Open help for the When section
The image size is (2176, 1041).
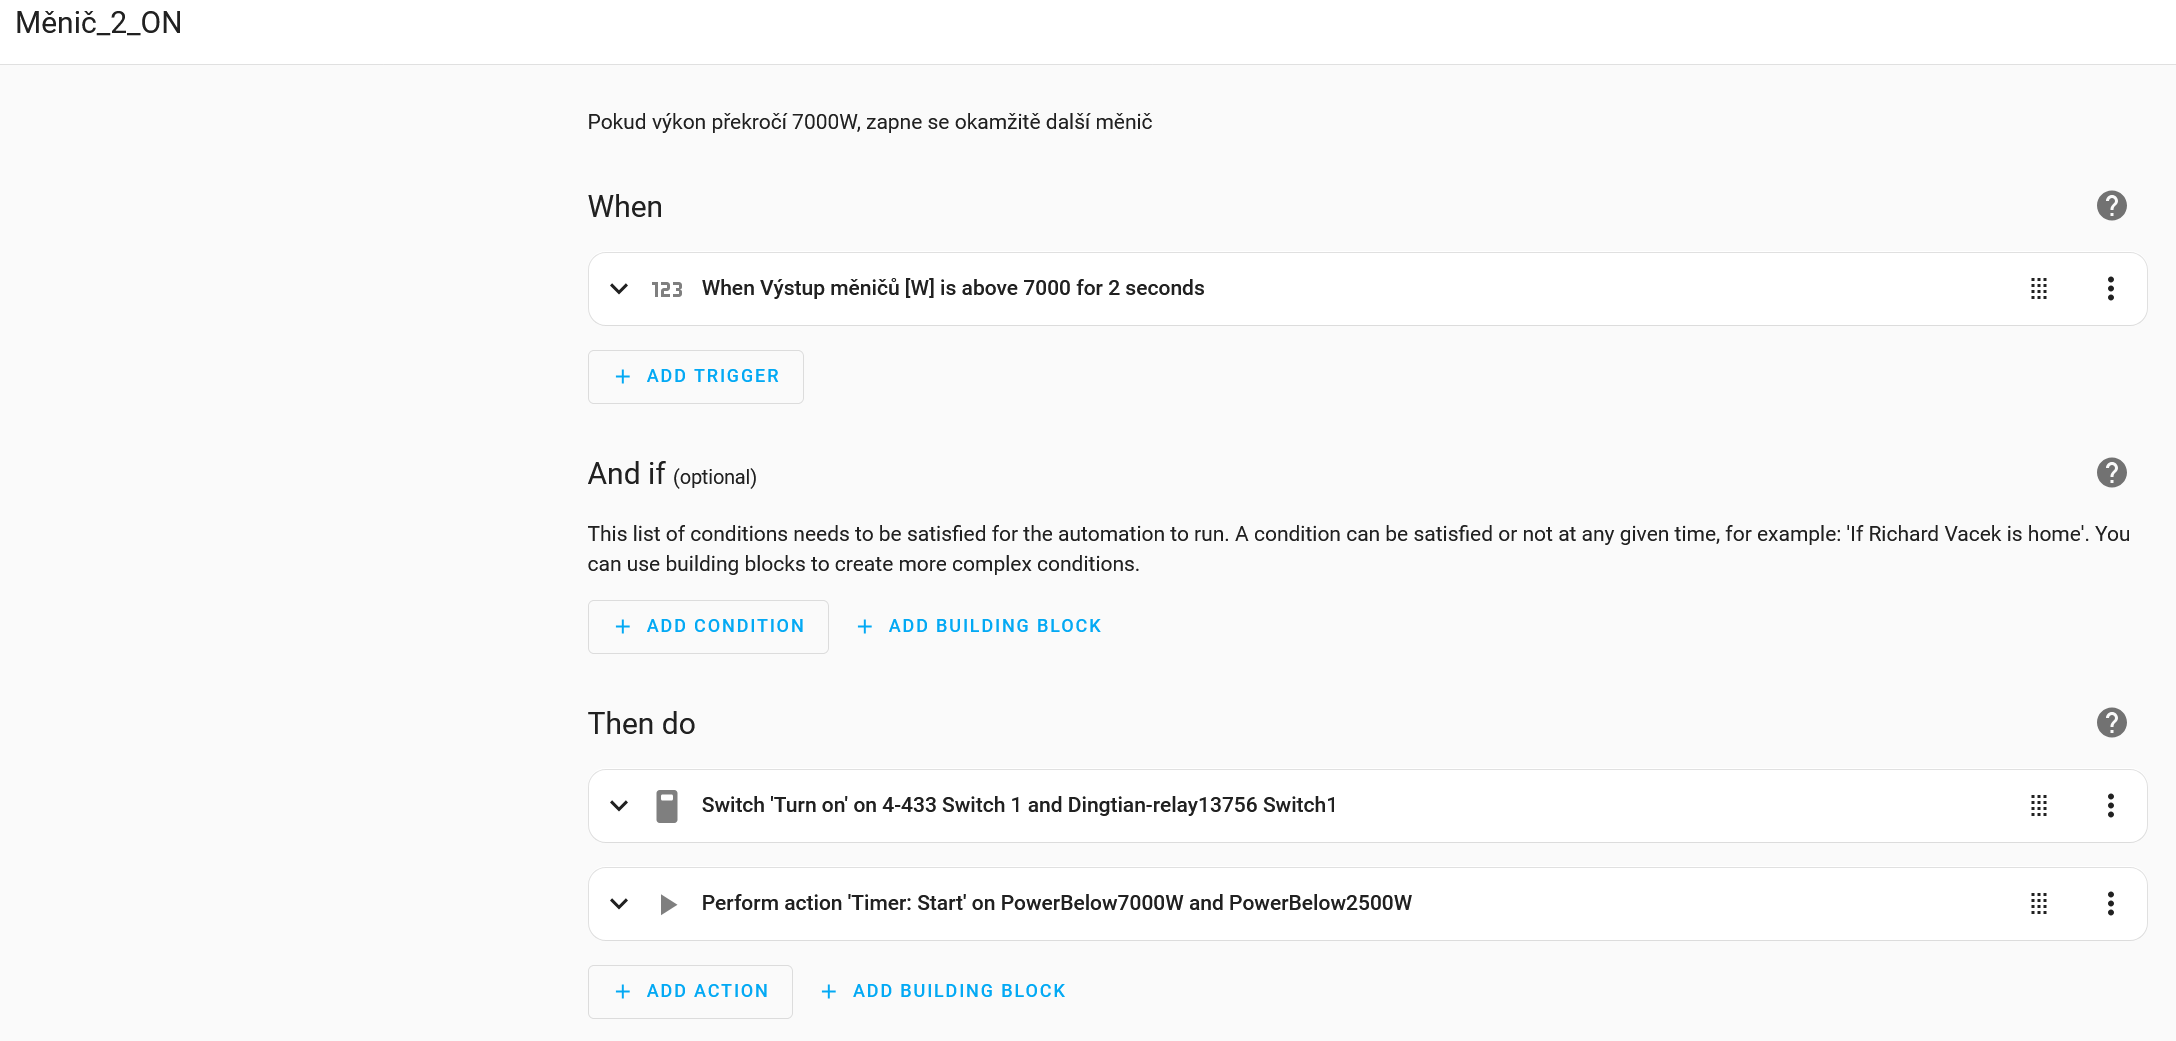point(2111,206)
